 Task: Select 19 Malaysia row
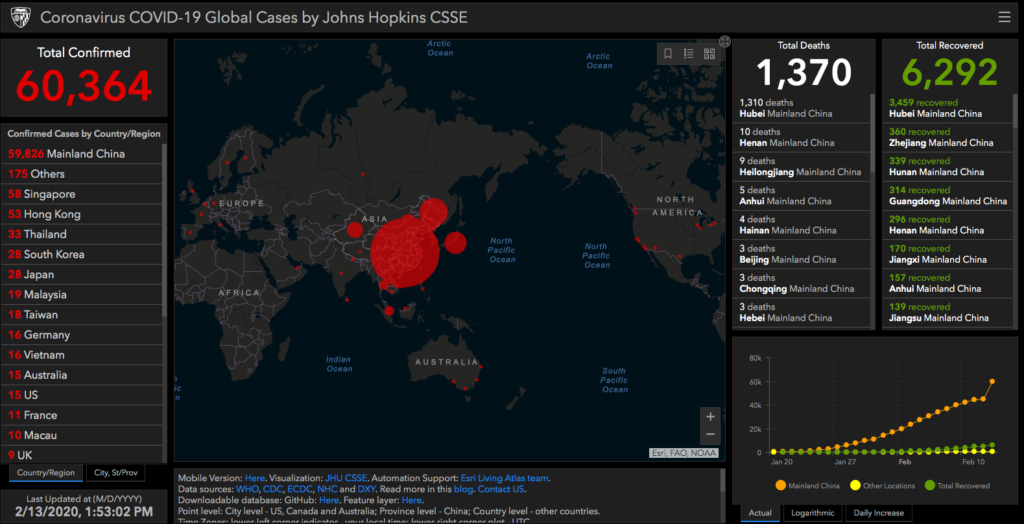click(84, 295)
